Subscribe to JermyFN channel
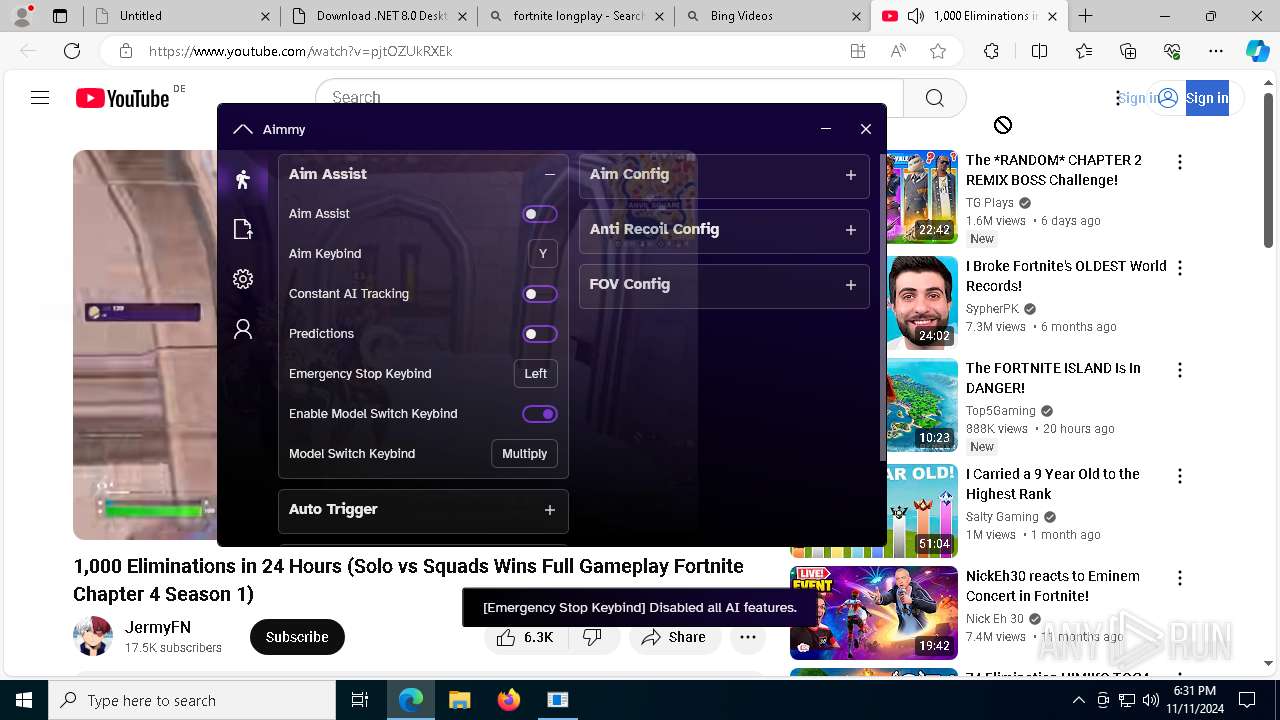The image size is (1280, 720). (297, 637)
